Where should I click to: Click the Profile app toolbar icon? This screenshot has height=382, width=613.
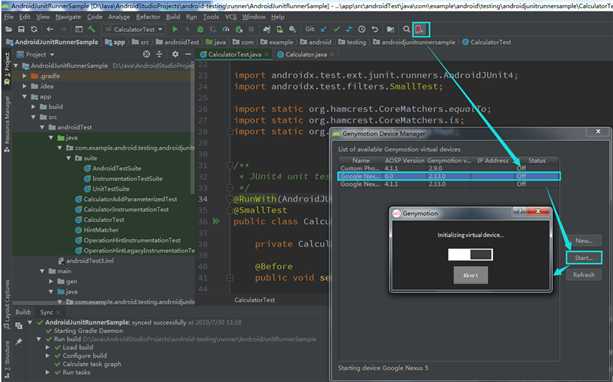[x=226, y=29]
